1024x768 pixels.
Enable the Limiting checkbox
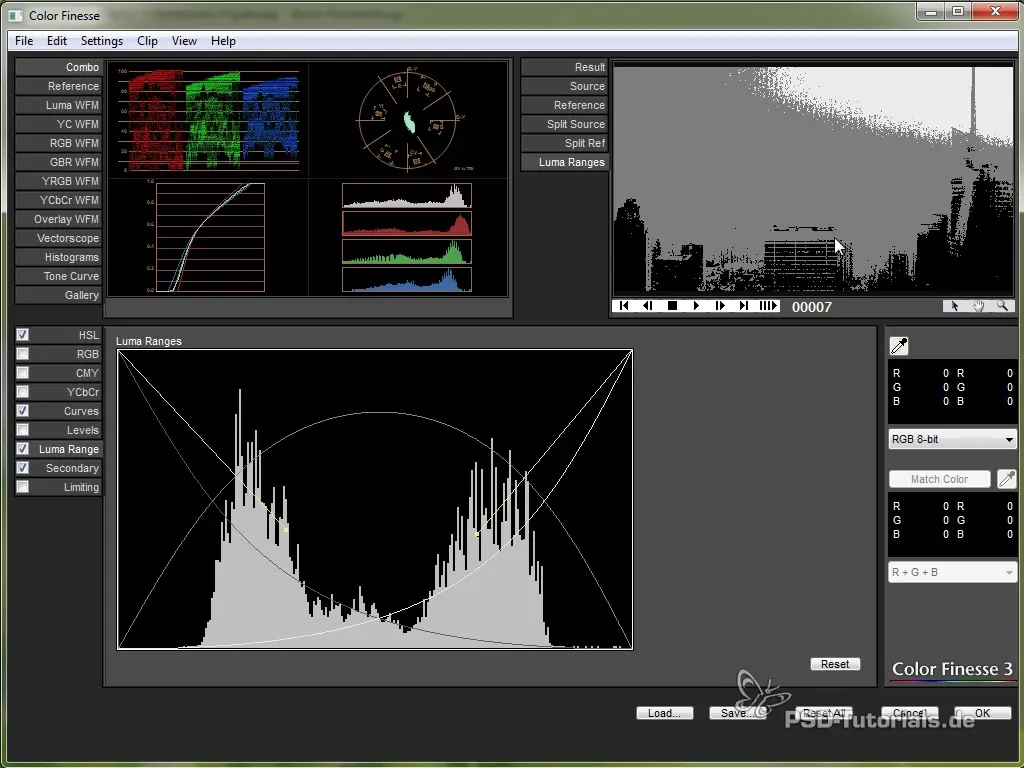tap(23, 487)
